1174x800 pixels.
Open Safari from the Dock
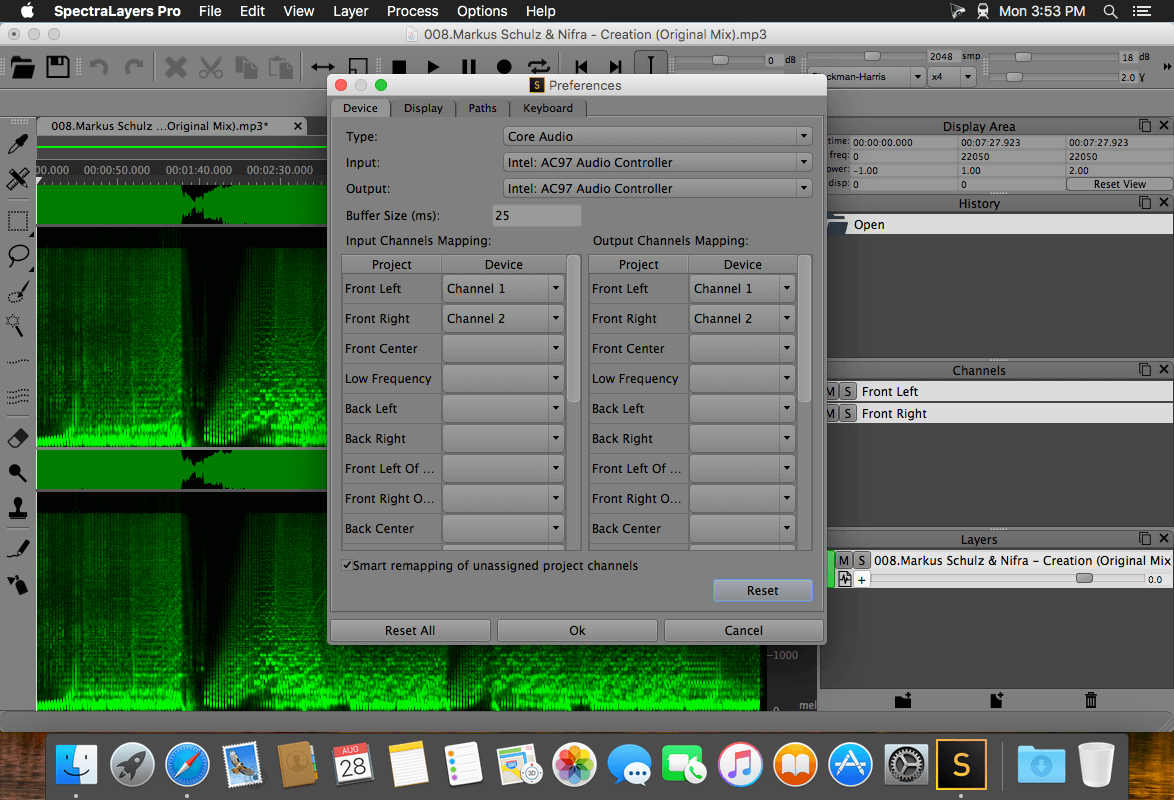(x=187, y=764)
